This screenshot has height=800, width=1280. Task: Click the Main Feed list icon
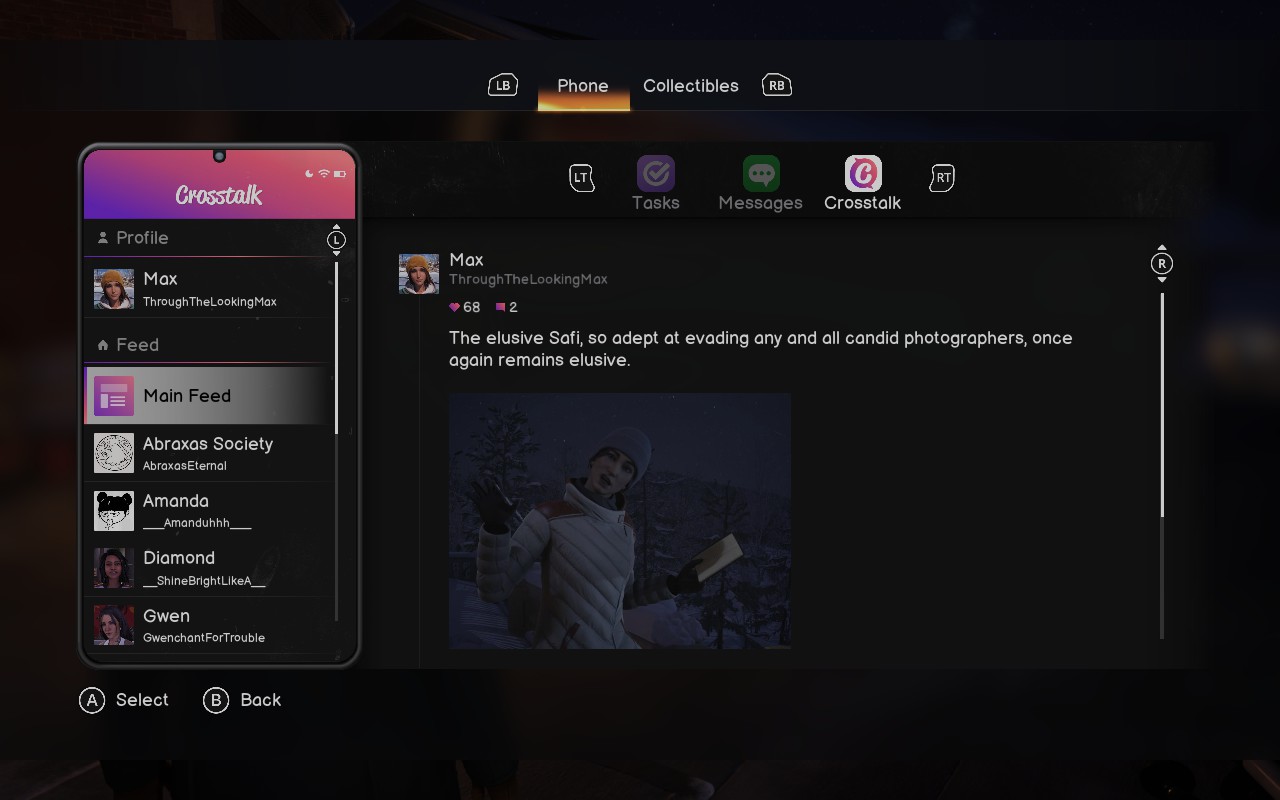[x=114, y=396]
